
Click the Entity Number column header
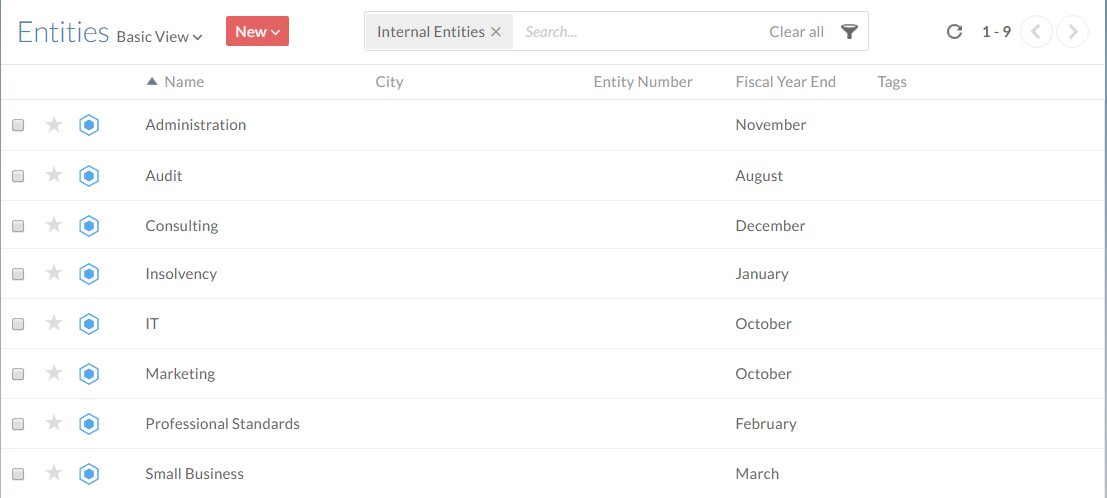[x=643, y=82]
